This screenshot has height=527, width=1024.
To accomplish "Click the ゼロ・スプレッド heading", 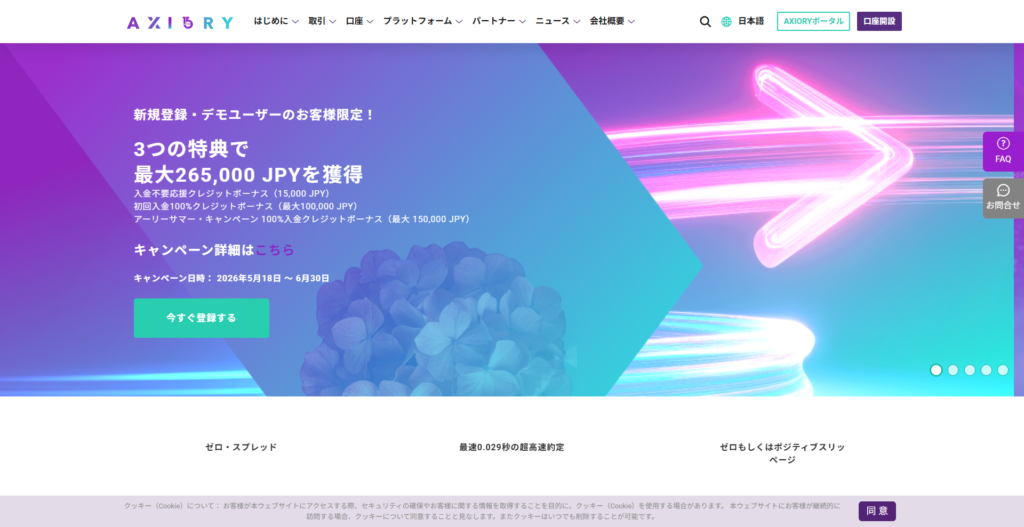I will (x=241, y=447).
